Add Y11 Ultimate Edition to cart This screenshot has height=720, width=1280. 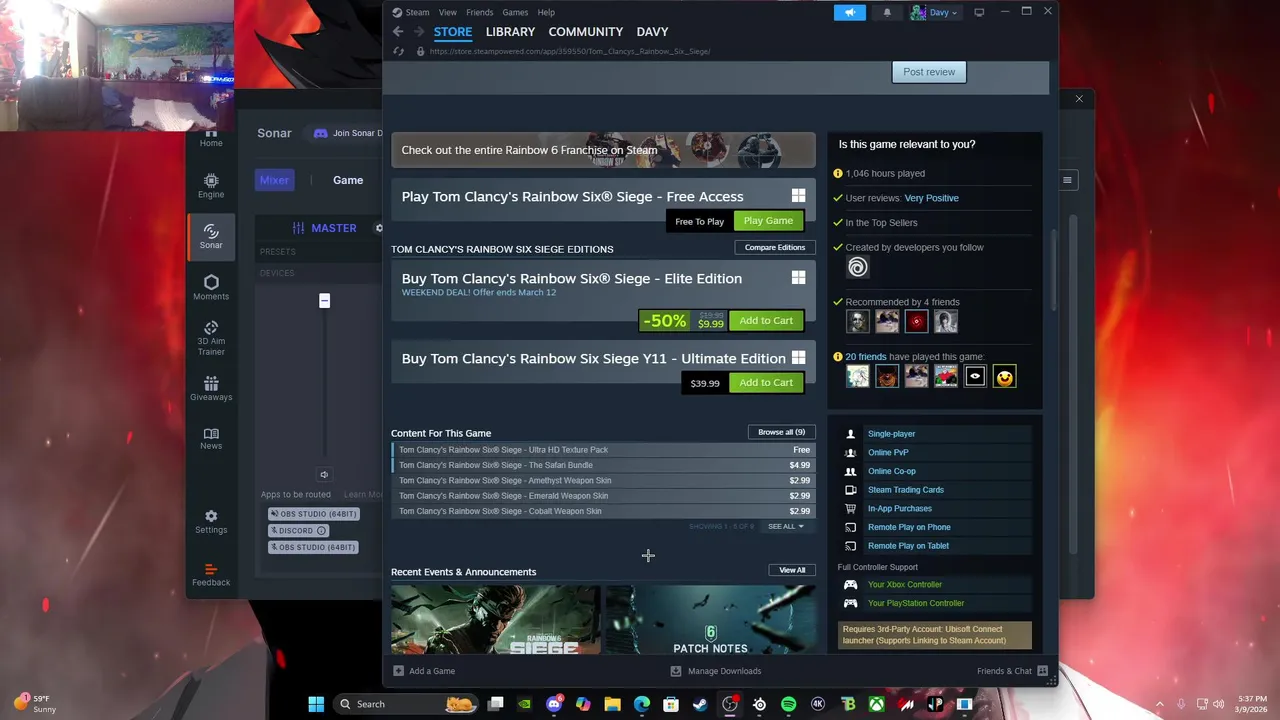(766, 383)
